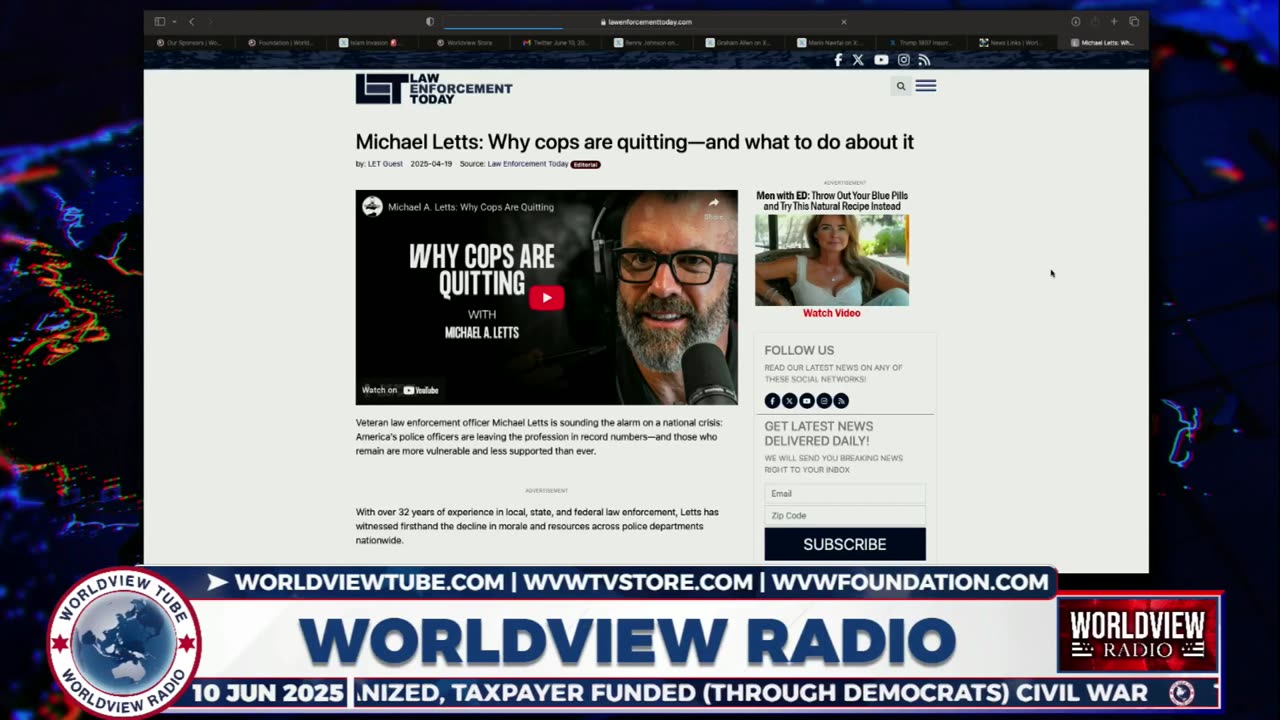The width and height of the screenshot is (1280, 720).
Task: Switch to the Foundation tab
Action: [280, 43]
